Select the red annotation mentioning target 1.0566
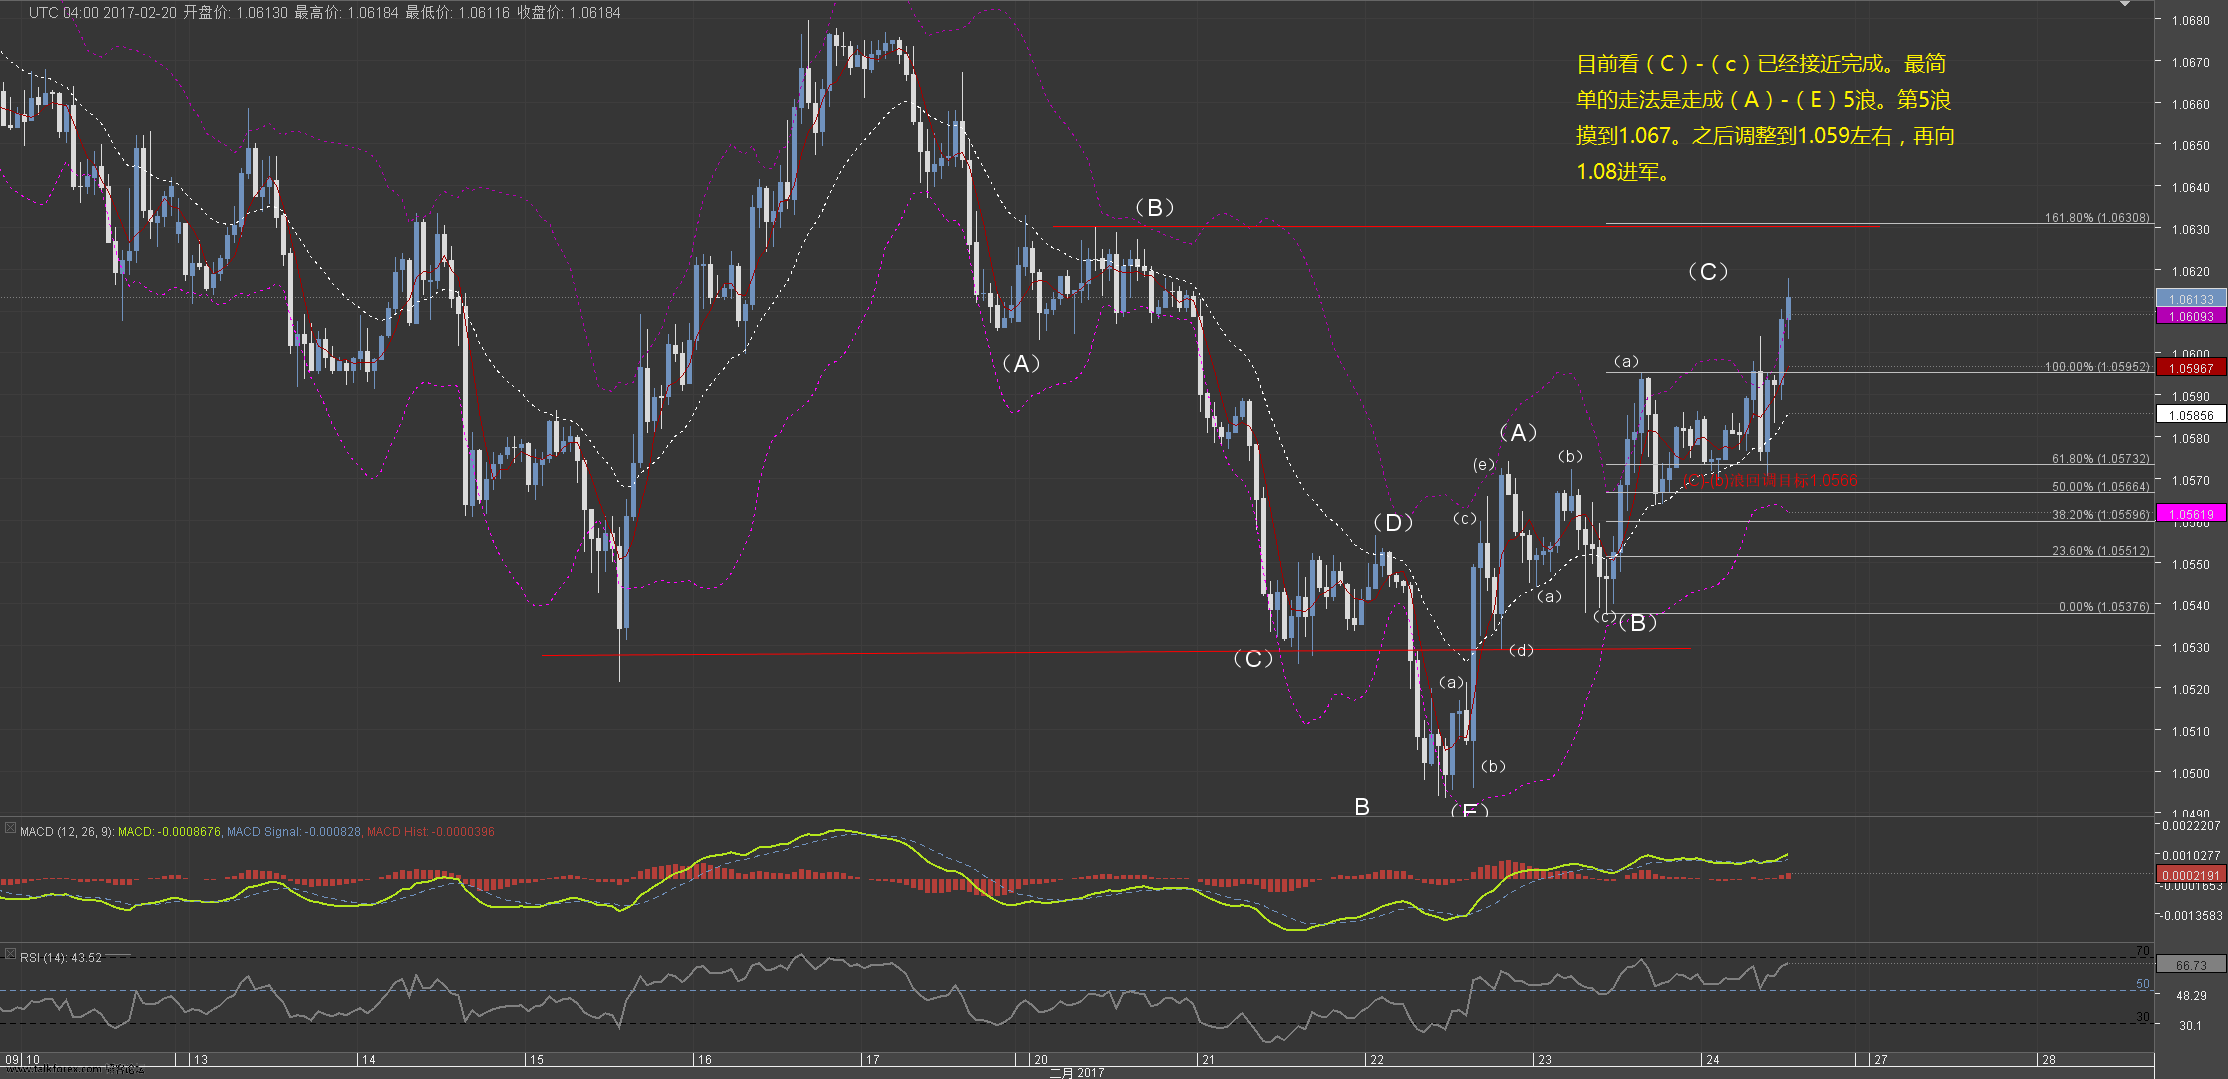The height and width of the screenshot is (1079, 2228). [x=1770, y=480]
